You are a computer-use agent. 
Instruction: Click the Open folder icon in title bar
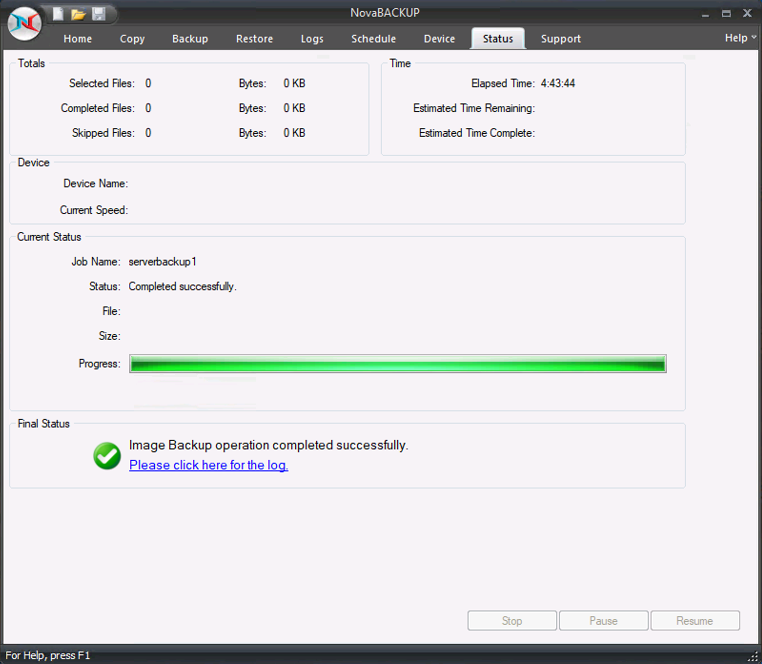pos(78,14)
